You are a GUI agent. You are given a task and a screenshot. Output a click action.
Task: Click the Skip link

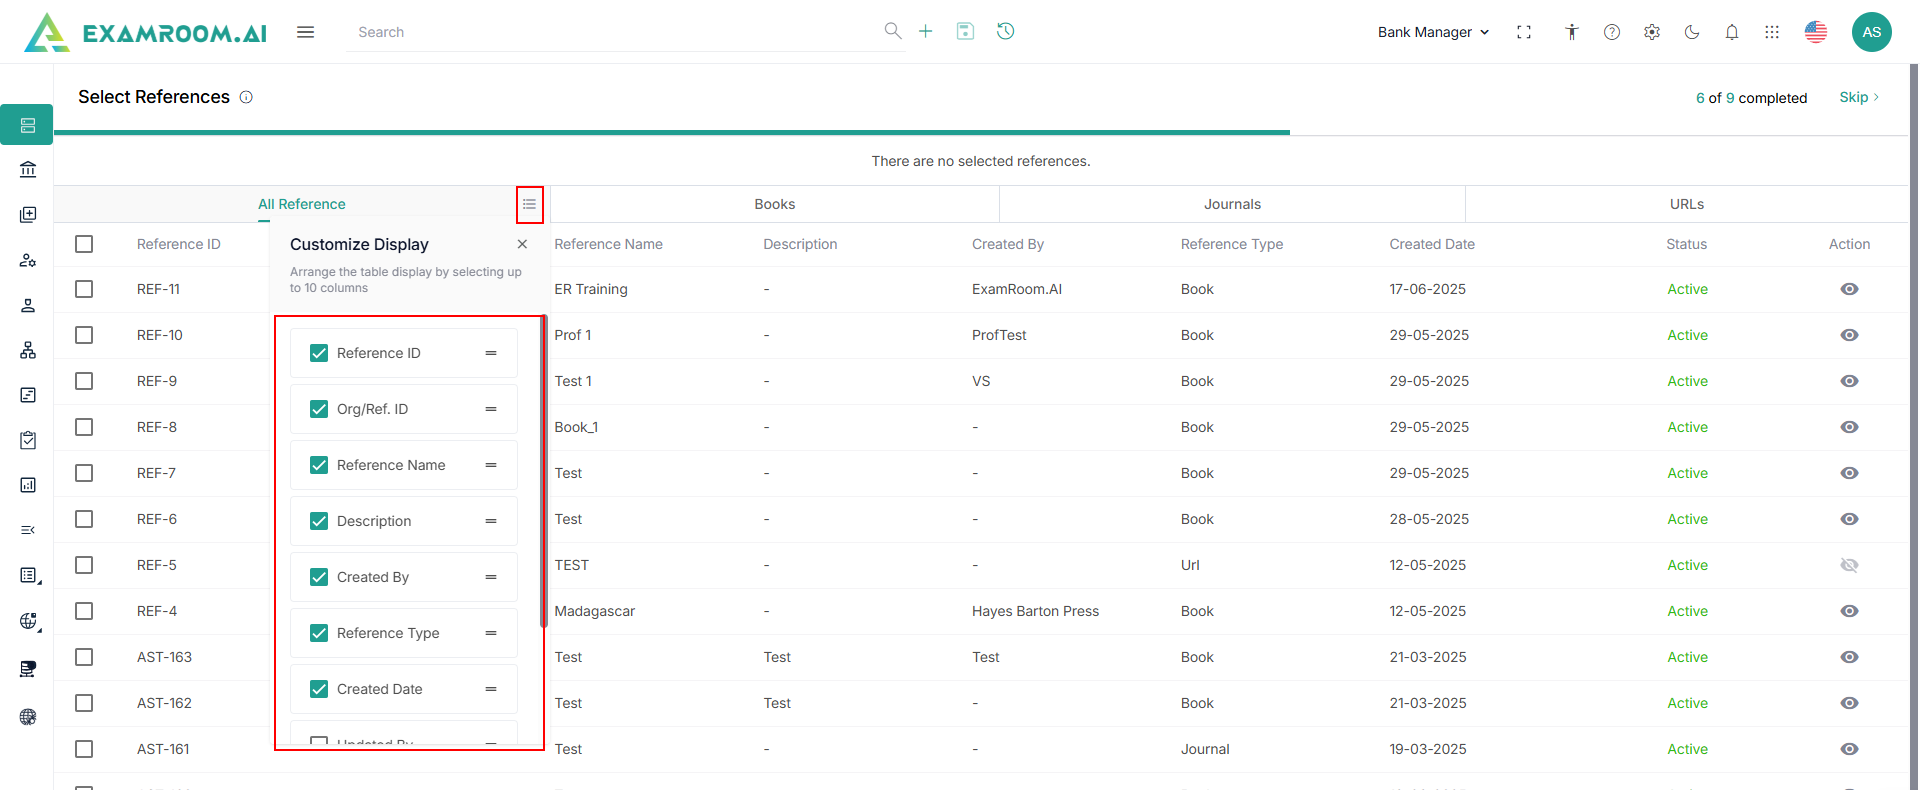click(x=1858, y=97)
